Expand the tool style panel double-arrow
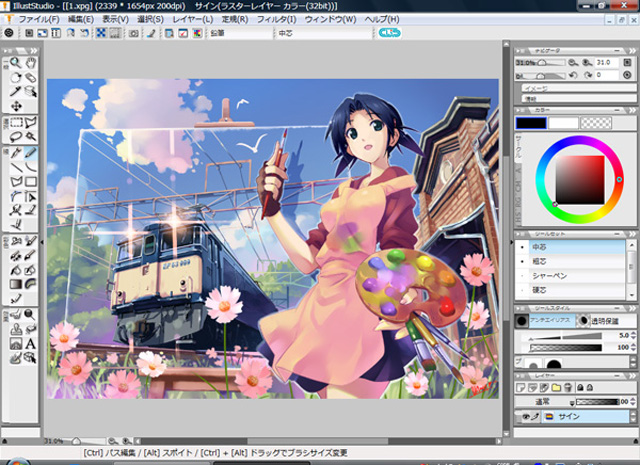This screenshot has height=465, width=640. tap(632, 308)
